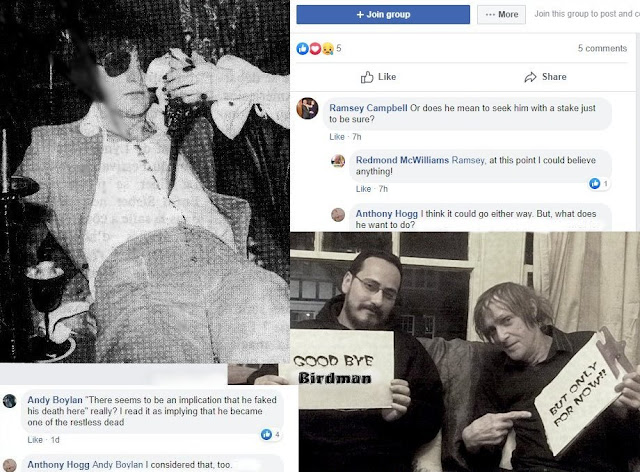Click Andy Boylan mention in Anthony Hogg's reply
The width and height of the screenshot is (640, 472).
click(118, 465)
